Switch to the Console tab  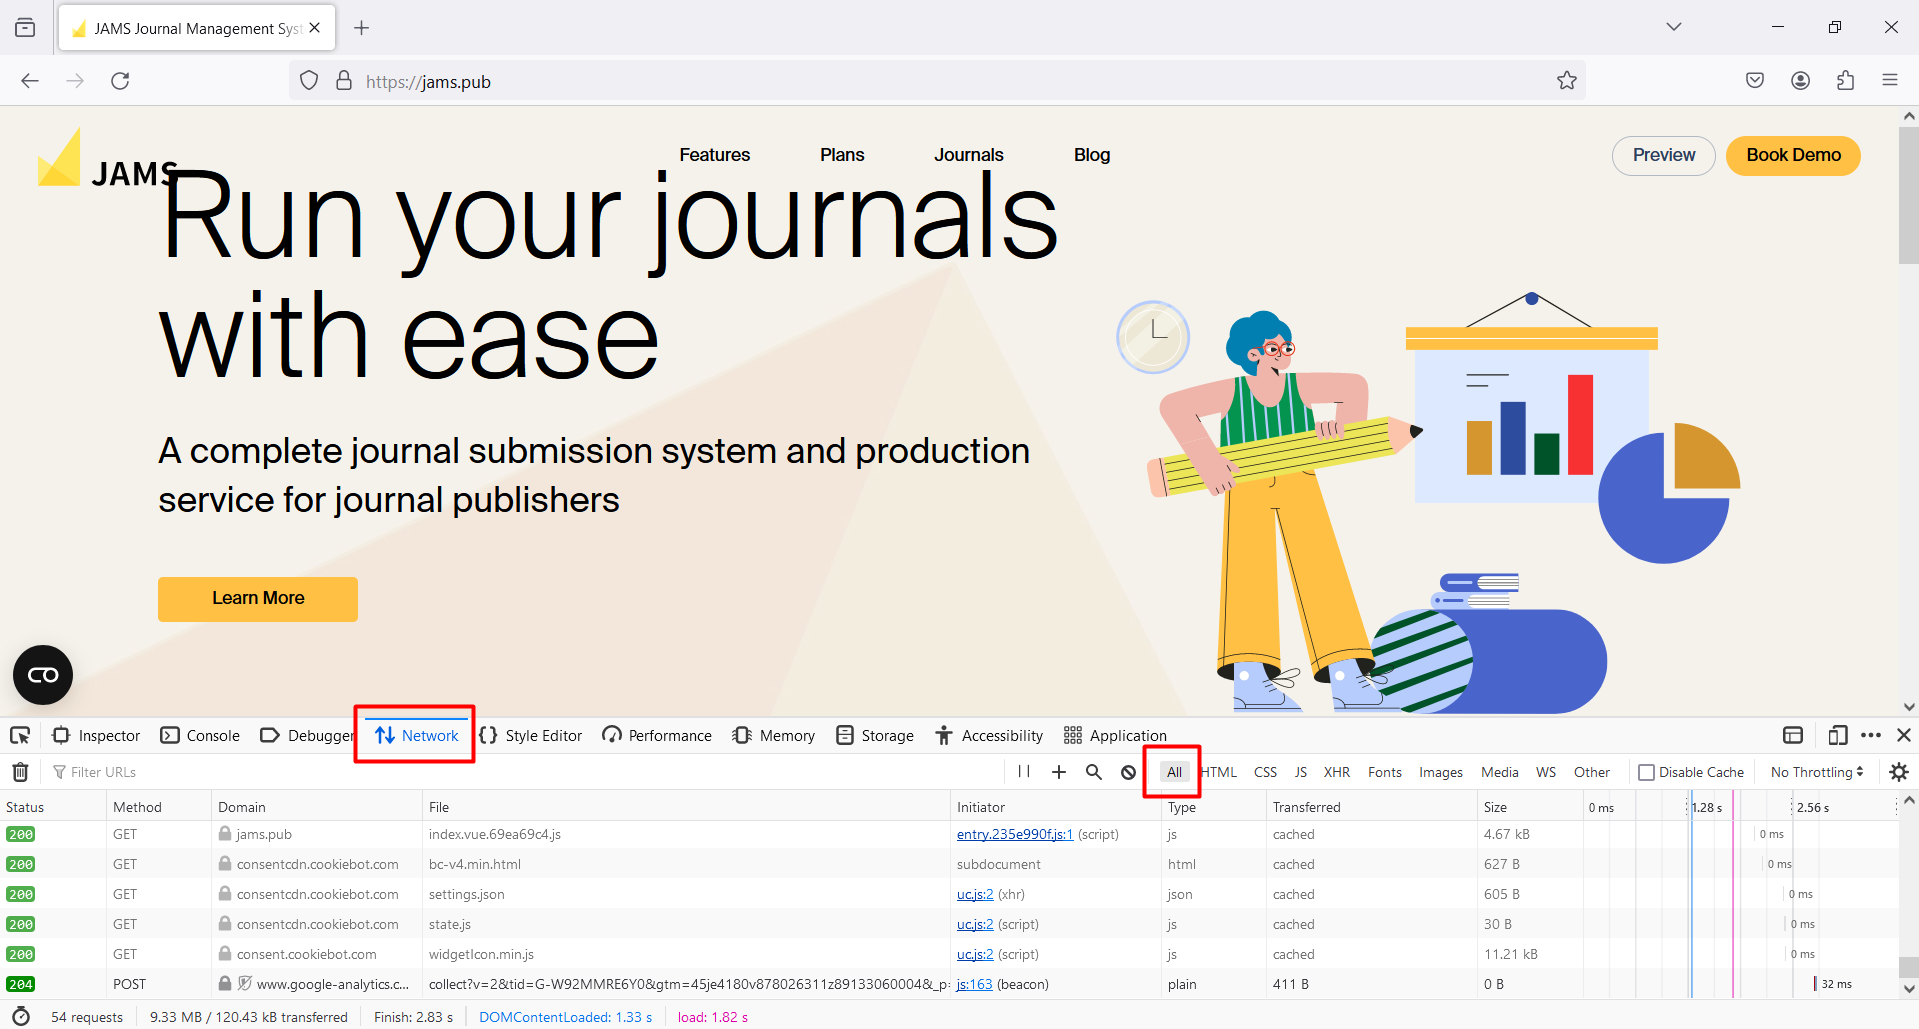click(x=201, y=736)
